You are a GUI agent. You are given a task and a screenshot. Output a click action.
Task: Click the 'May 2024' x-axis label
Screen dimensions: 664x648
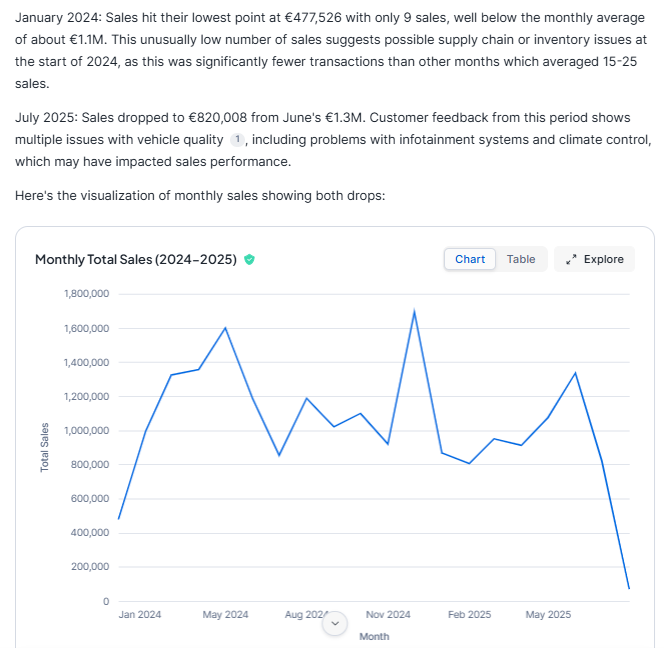click(x=225, y=614)
